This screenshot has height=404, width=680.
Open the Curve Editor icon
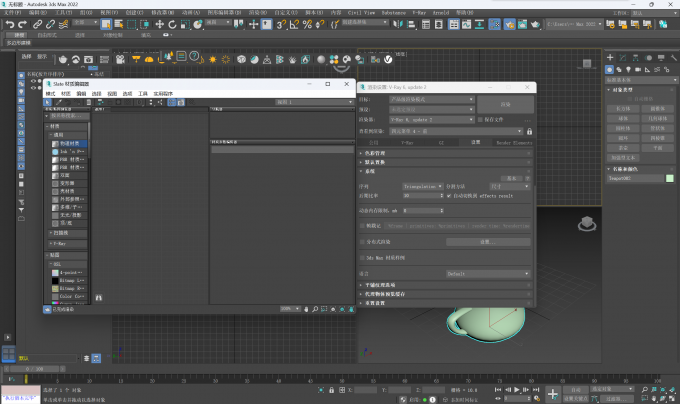click(466, 24)
